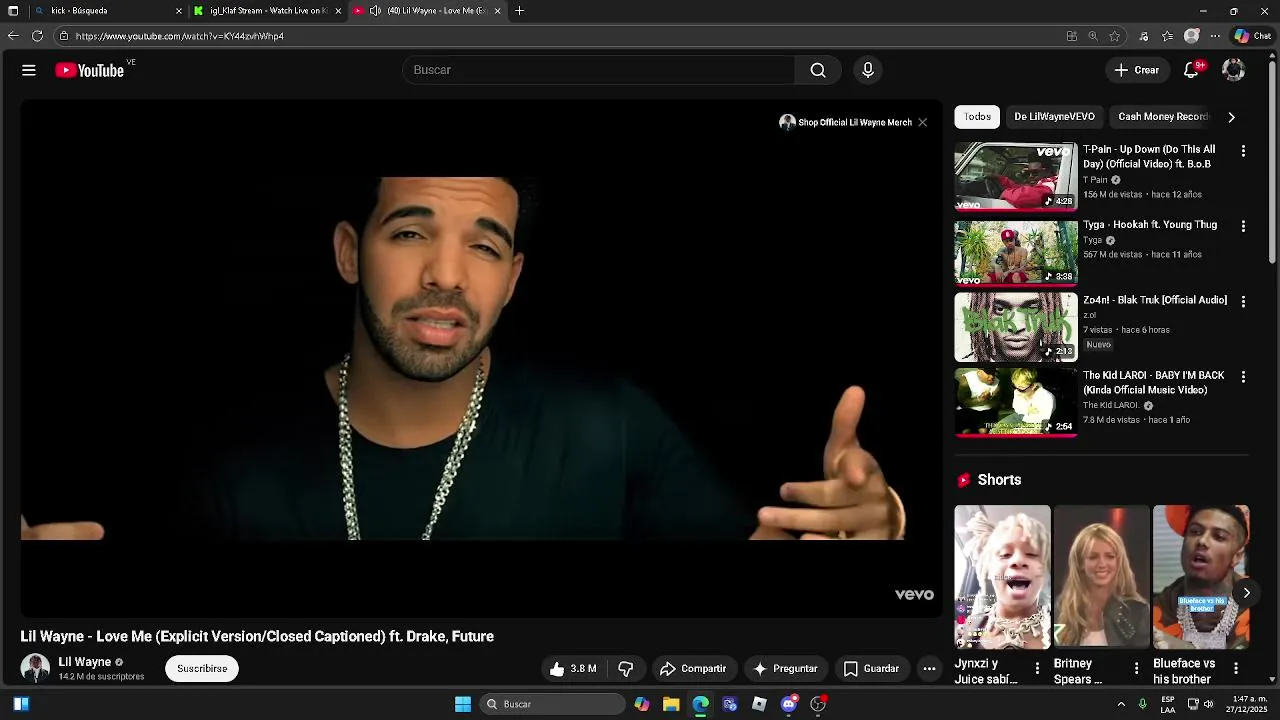The image size is (1280, 720).
Task: Select the Todos filter chip
Action: (x=977, y=117)
